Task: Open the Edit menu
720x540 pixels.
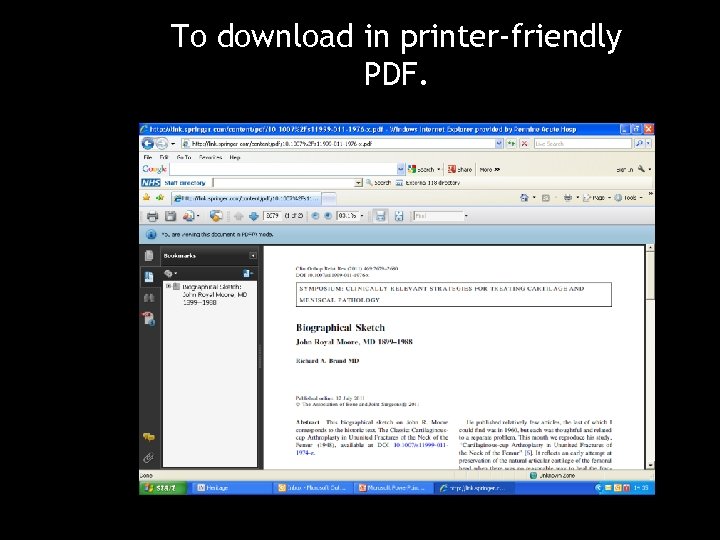Action: 163,157
